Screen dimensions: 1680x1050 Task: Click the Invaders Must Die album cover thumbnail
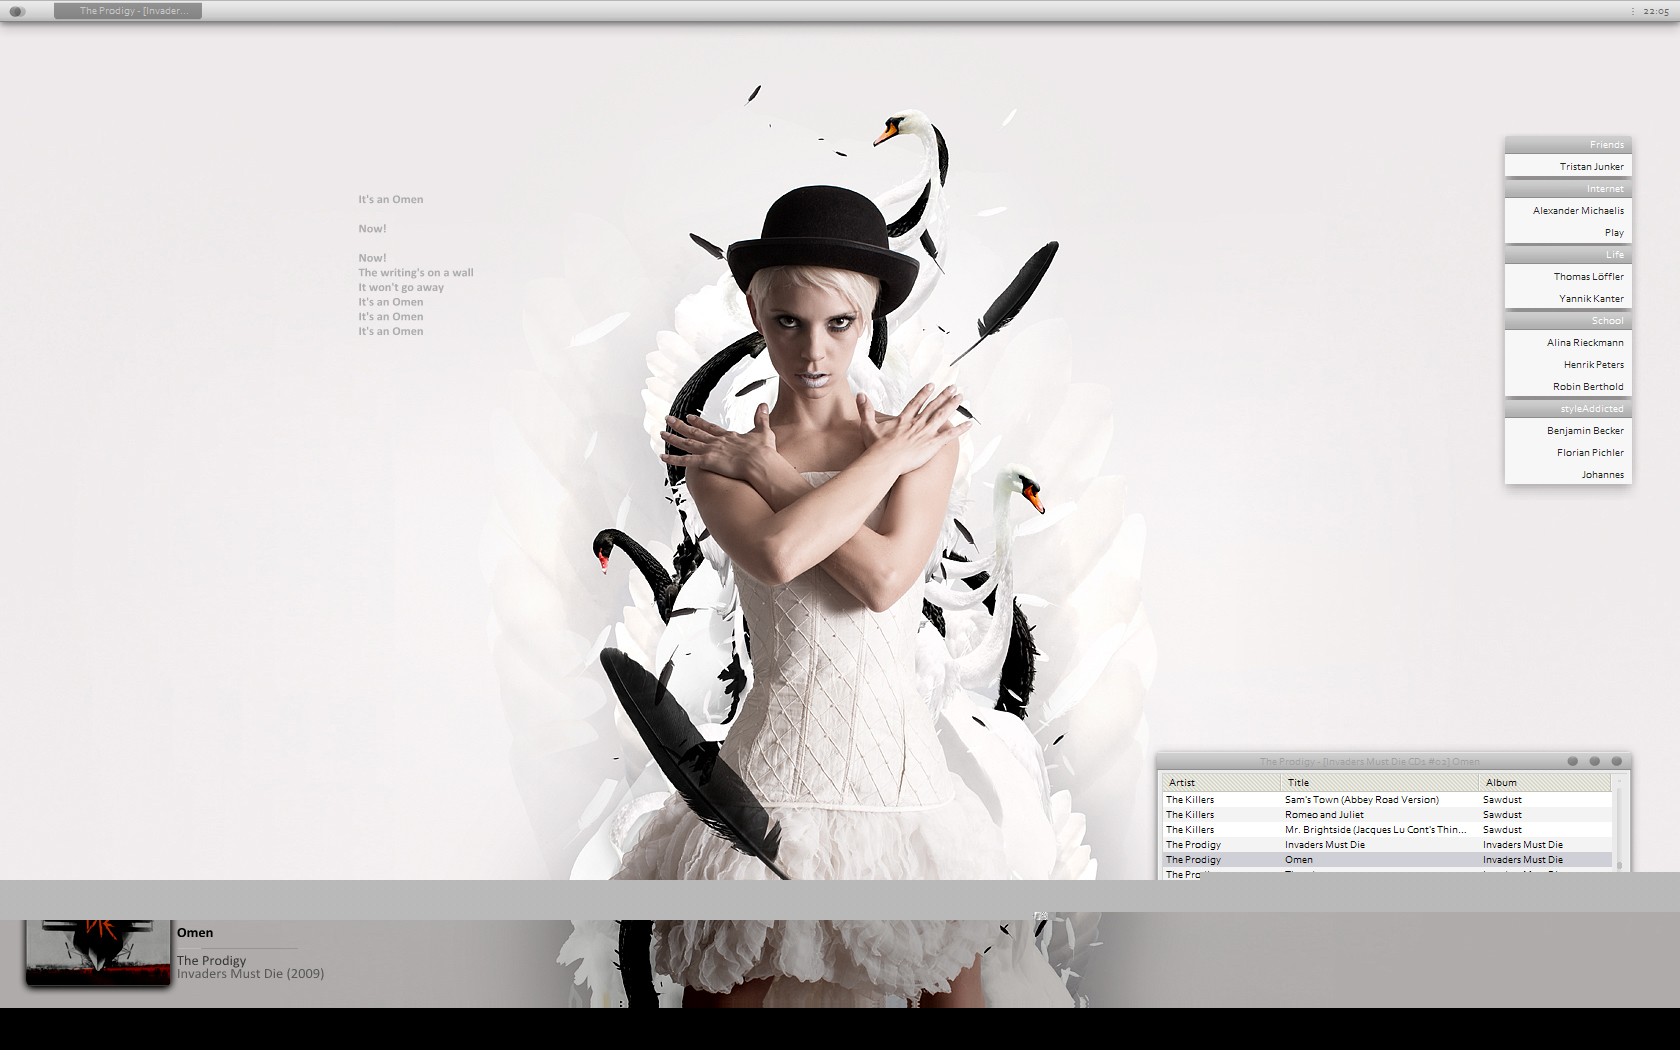click(x=98, y=952)
